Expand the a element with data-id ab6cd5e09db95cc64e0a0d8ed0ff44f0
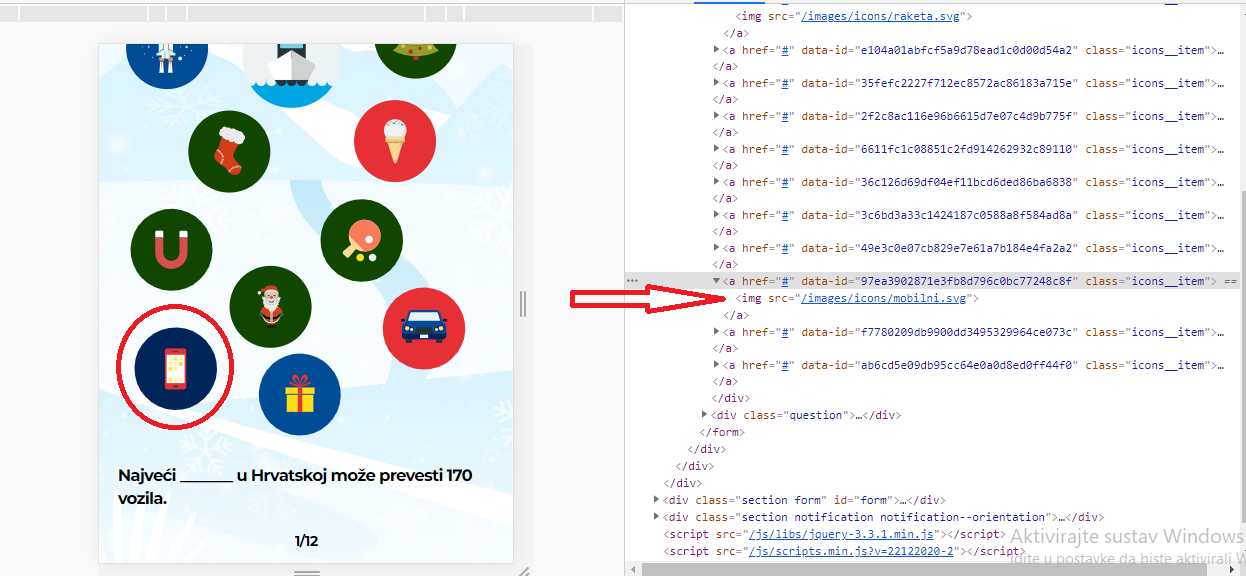The width and height of the screenshot is (1246, 576). 717,365
